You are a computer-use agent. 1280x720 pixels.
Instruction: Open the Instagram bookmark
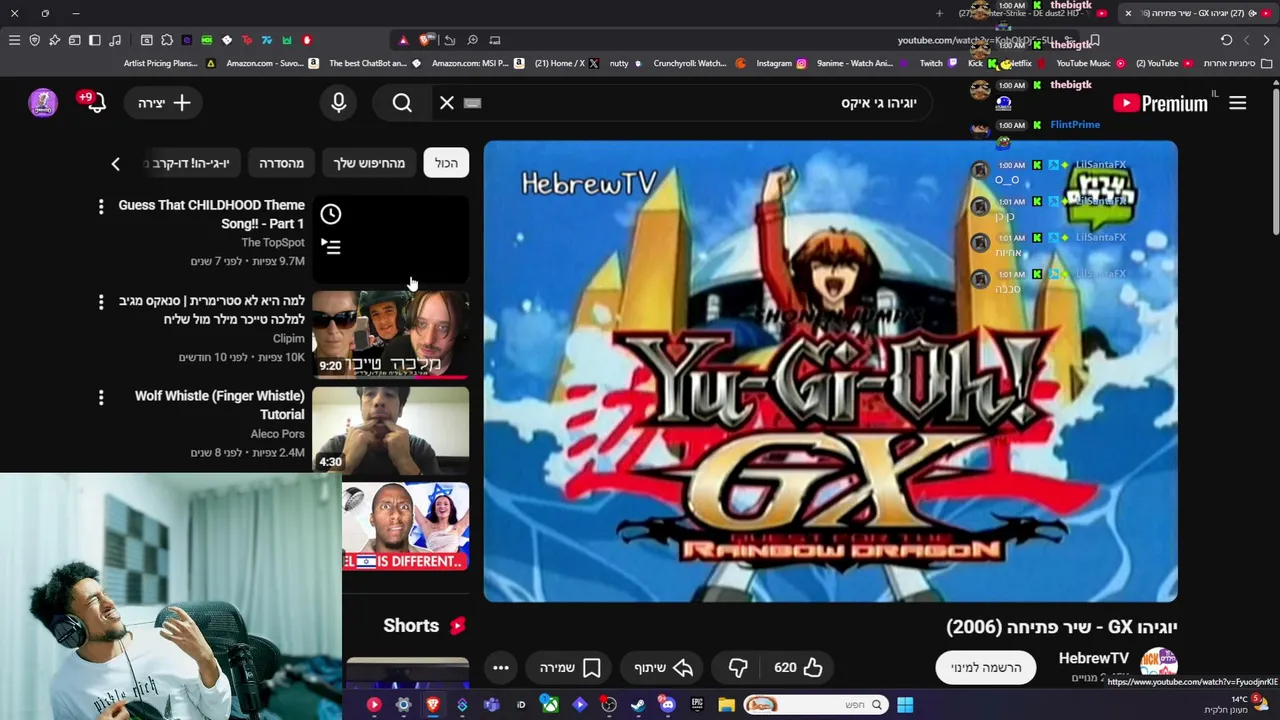pyautogui.click(x=781, y=63)
